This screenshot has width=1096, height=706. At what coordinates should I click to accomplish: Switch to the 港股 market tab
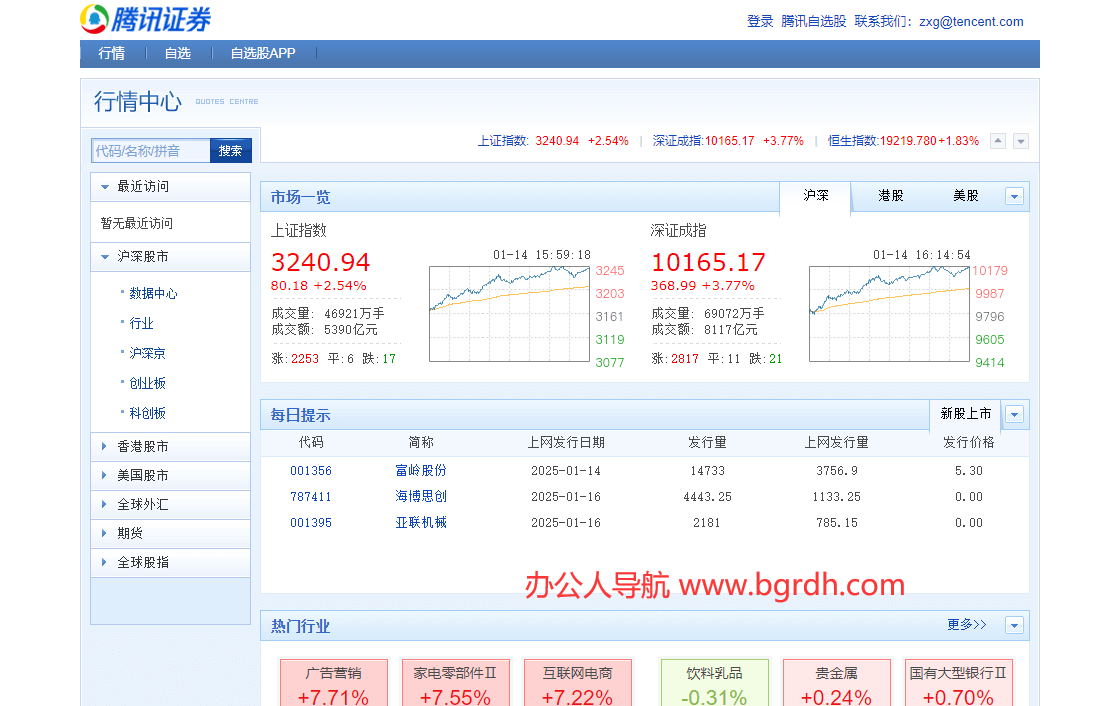890,196
